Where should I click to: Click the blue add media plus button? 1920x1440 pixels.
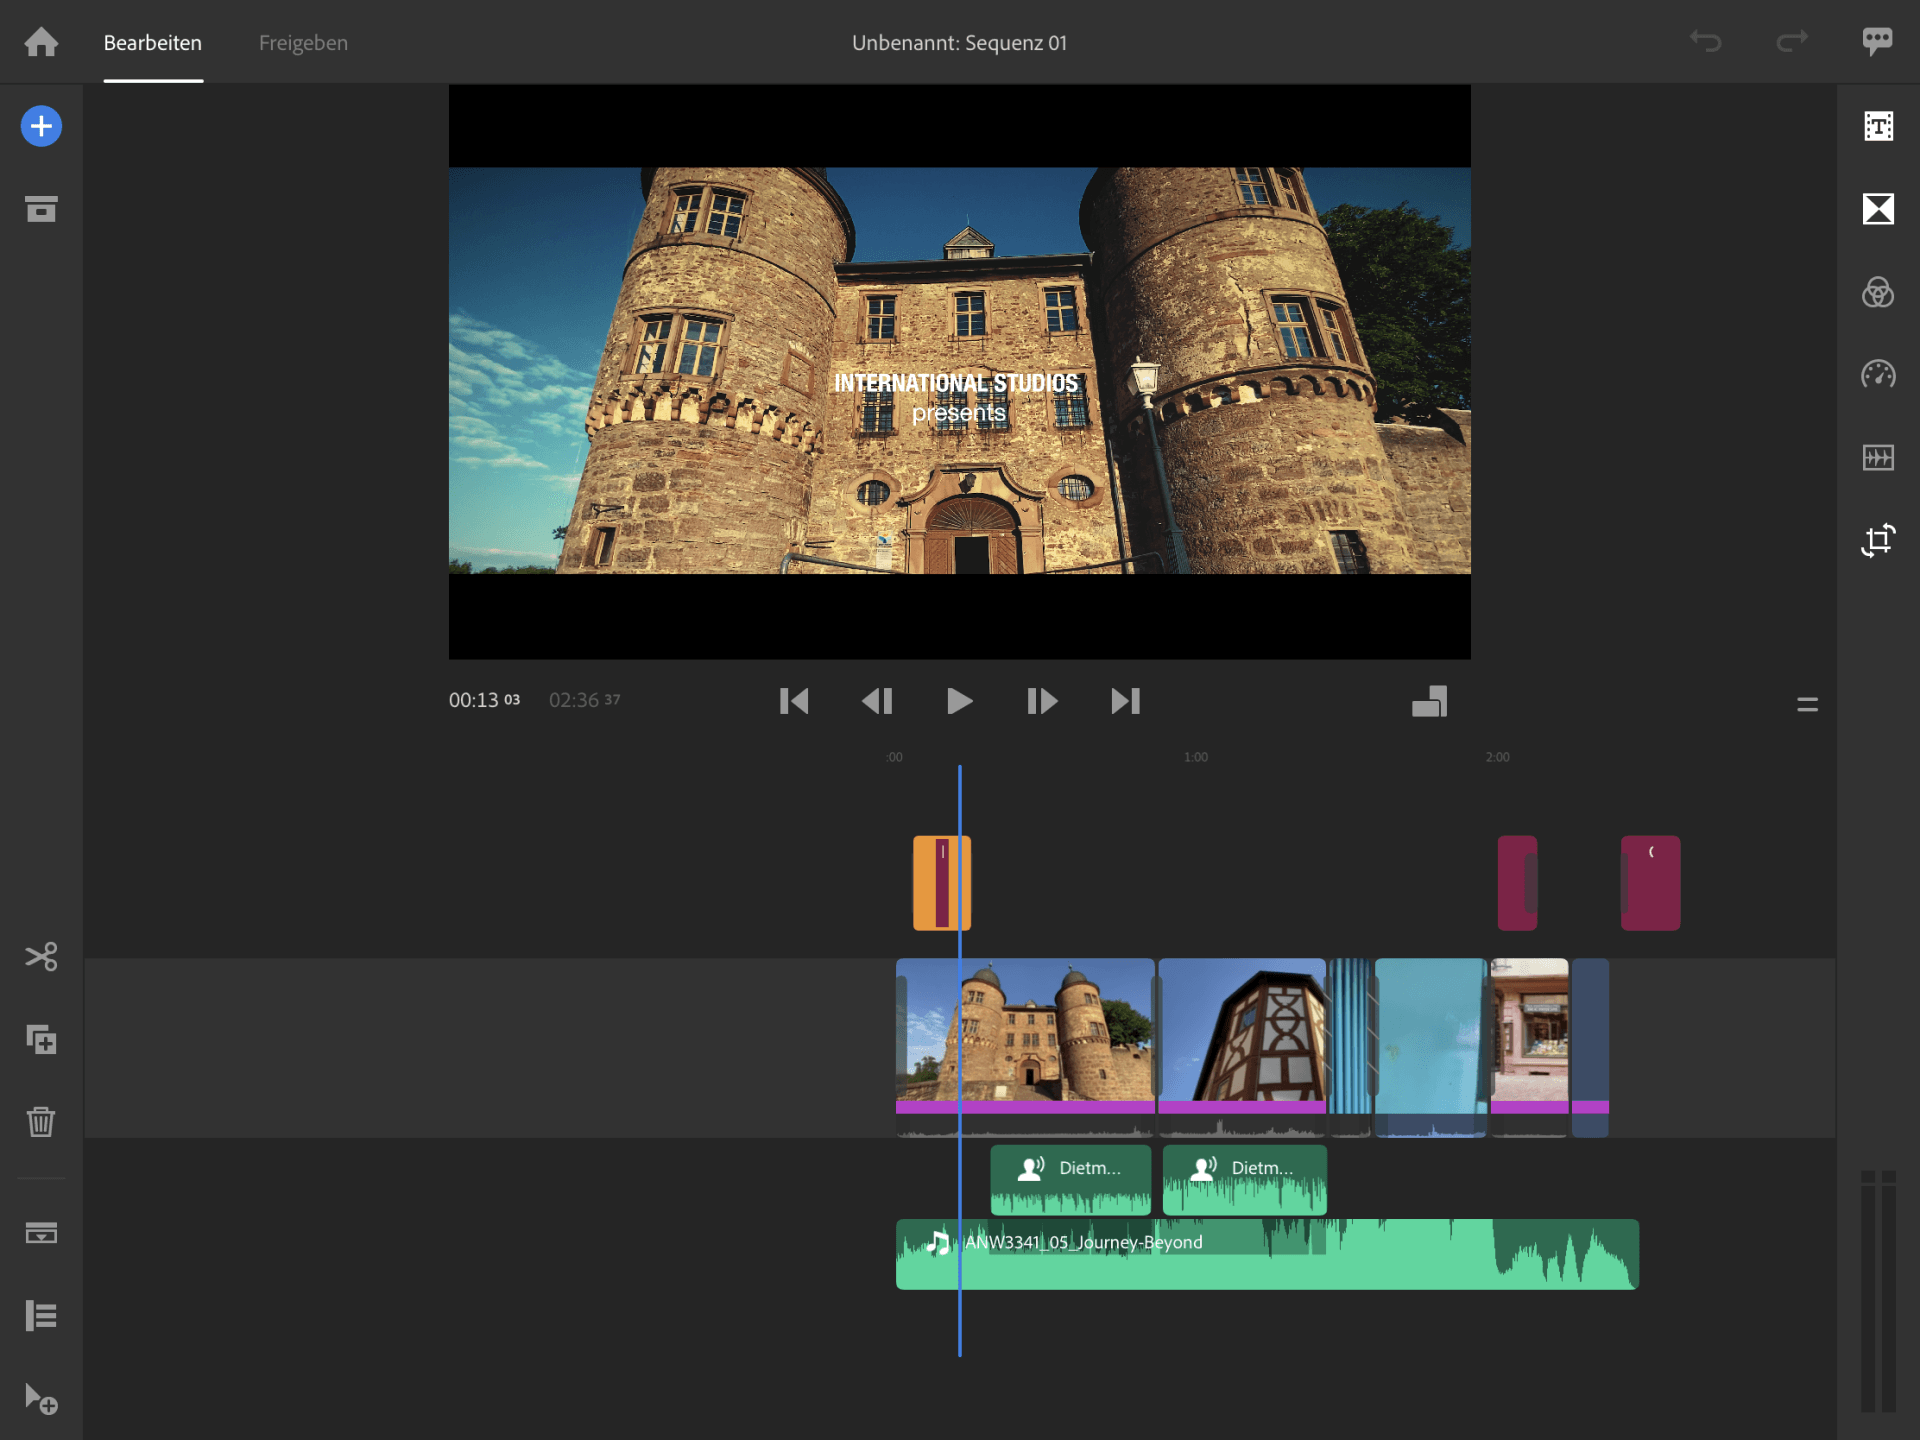click(x=41, y=126)
